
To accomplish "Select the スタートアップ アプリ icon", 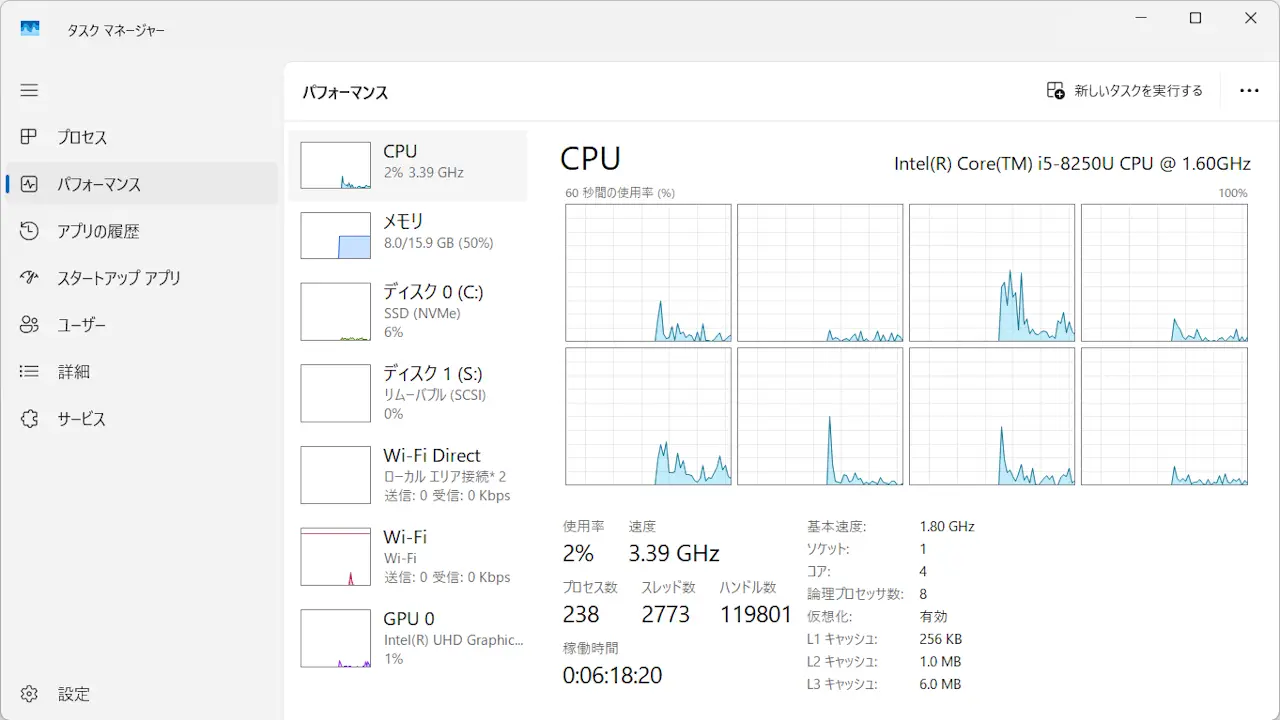I will tap(29, 278).
